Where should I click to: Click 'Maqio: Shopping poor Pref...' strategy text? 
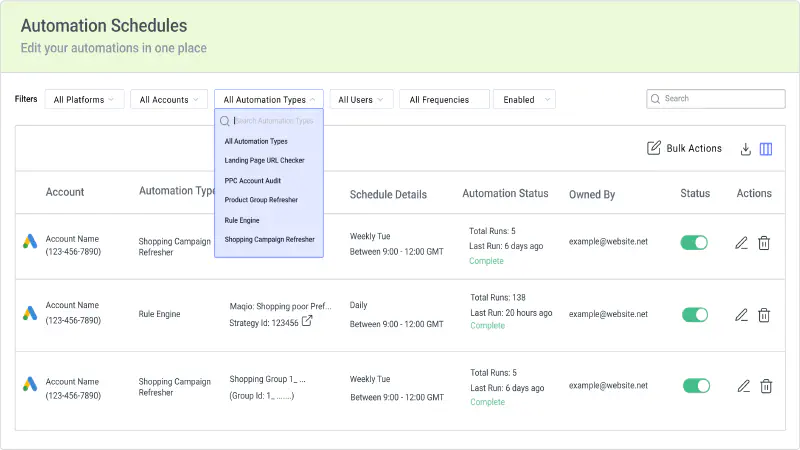click(281, 306)
